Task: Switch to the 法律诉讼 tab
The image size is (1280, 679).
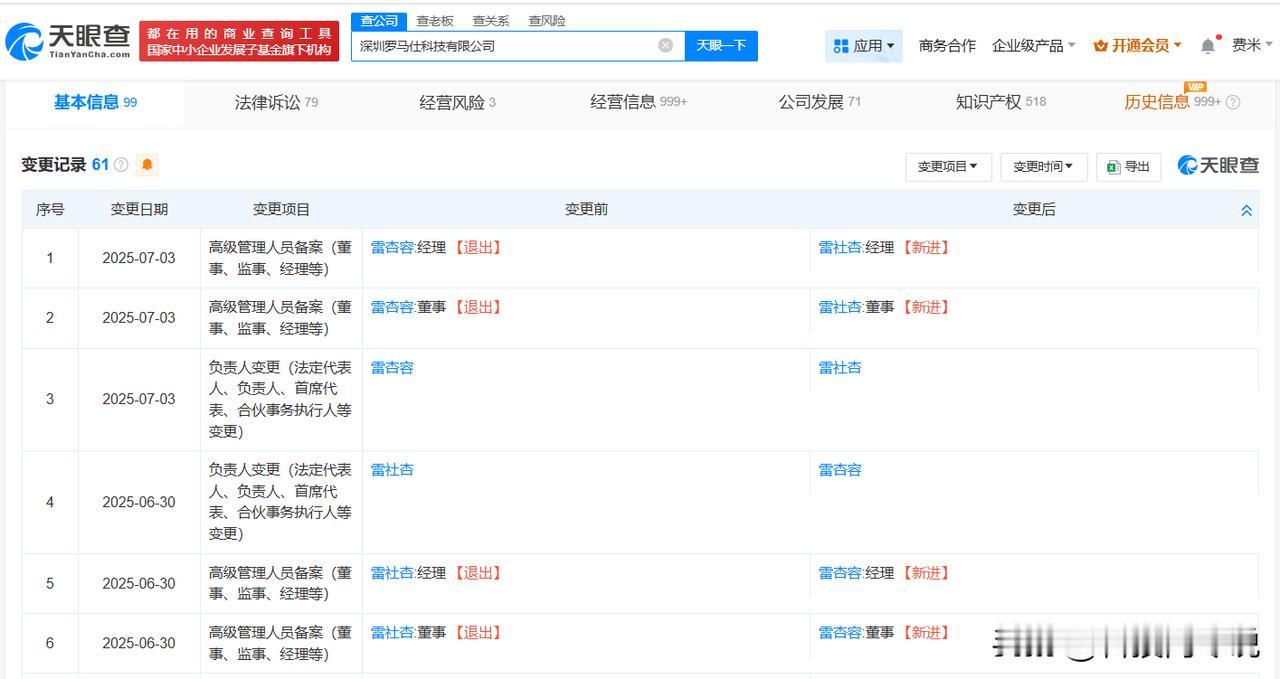Action: (276, 102)
